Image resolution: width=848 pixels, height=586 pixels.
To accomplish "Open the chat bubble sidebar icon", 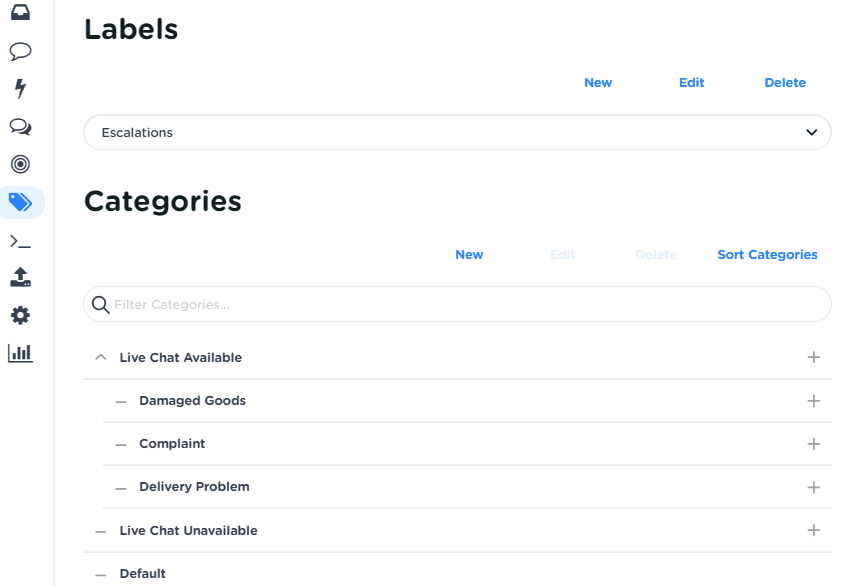I will [x=20, y=51].
